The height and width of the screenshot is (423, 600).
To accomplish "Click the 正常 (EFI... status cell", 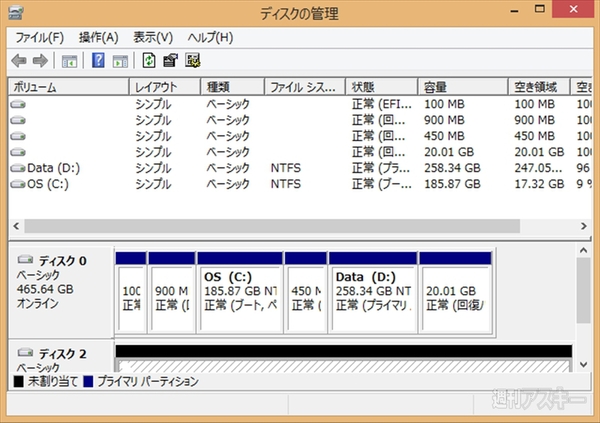I will point(382,104).
